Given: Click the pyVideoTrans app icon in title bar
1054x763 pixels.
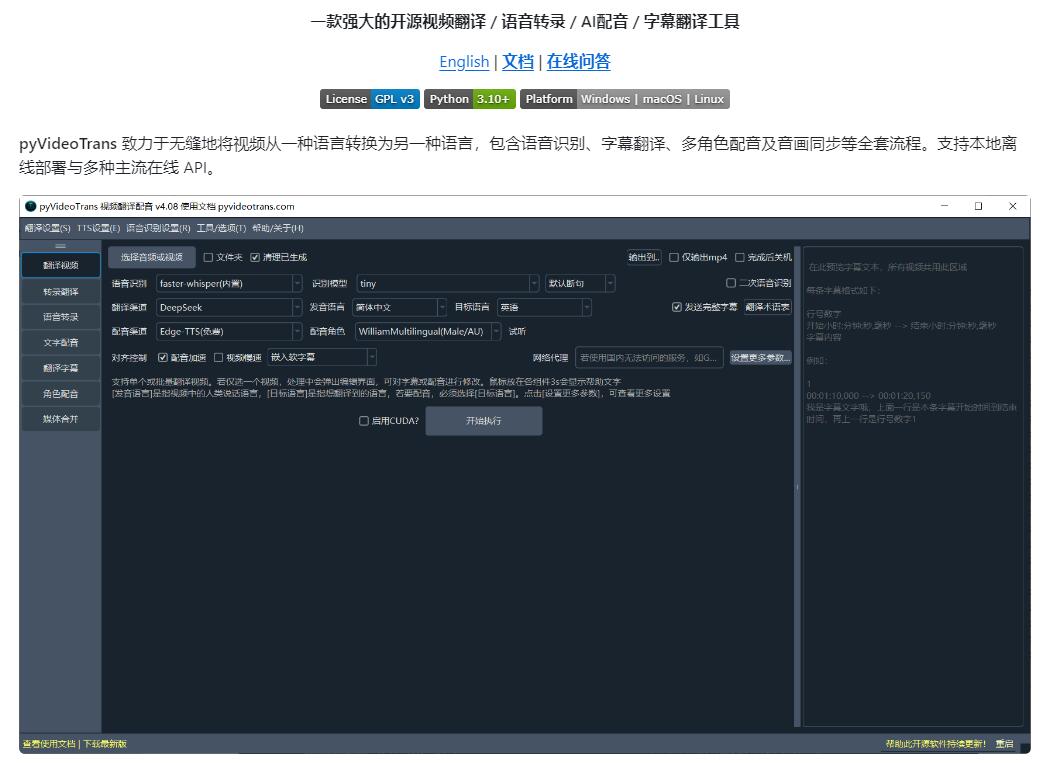Looking at the screenshot, I should pyautogui.click(x=31, y=206).
